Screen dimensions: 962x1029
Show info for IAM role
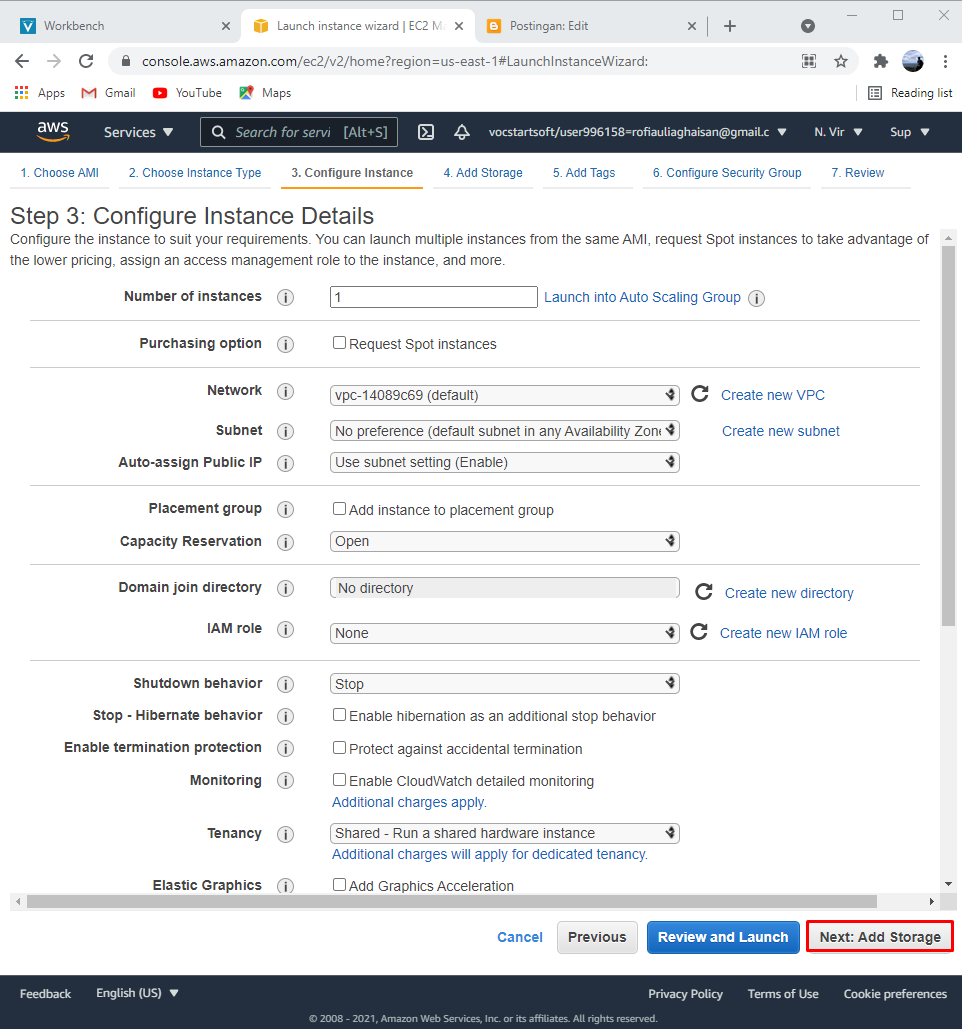click(285, 629)
